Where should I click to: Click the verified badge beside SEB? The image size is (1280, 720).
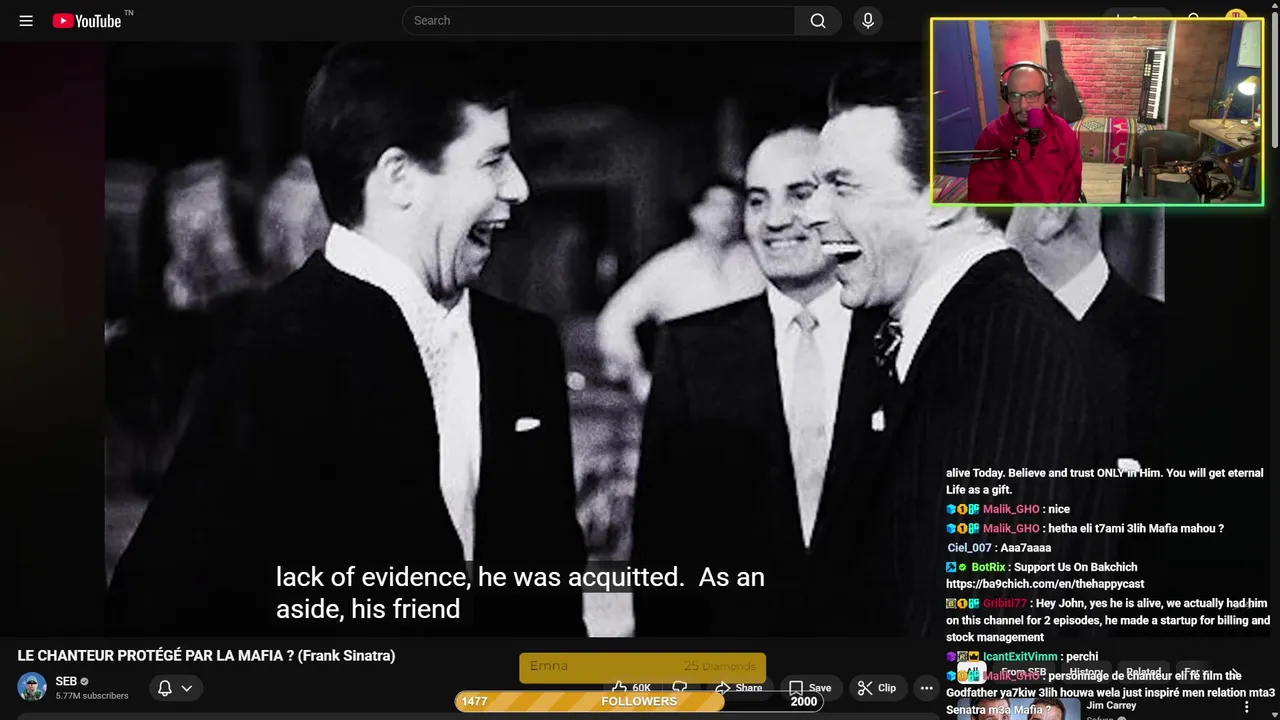tap(84, 682)
